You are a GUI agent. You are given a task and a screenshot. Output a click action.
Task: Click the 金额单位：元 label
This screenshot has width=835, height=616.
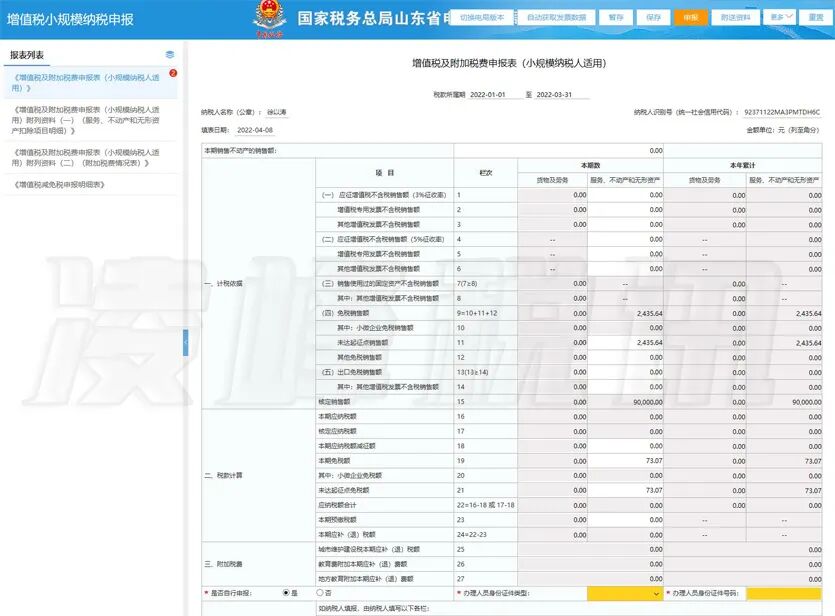[782, 130]
